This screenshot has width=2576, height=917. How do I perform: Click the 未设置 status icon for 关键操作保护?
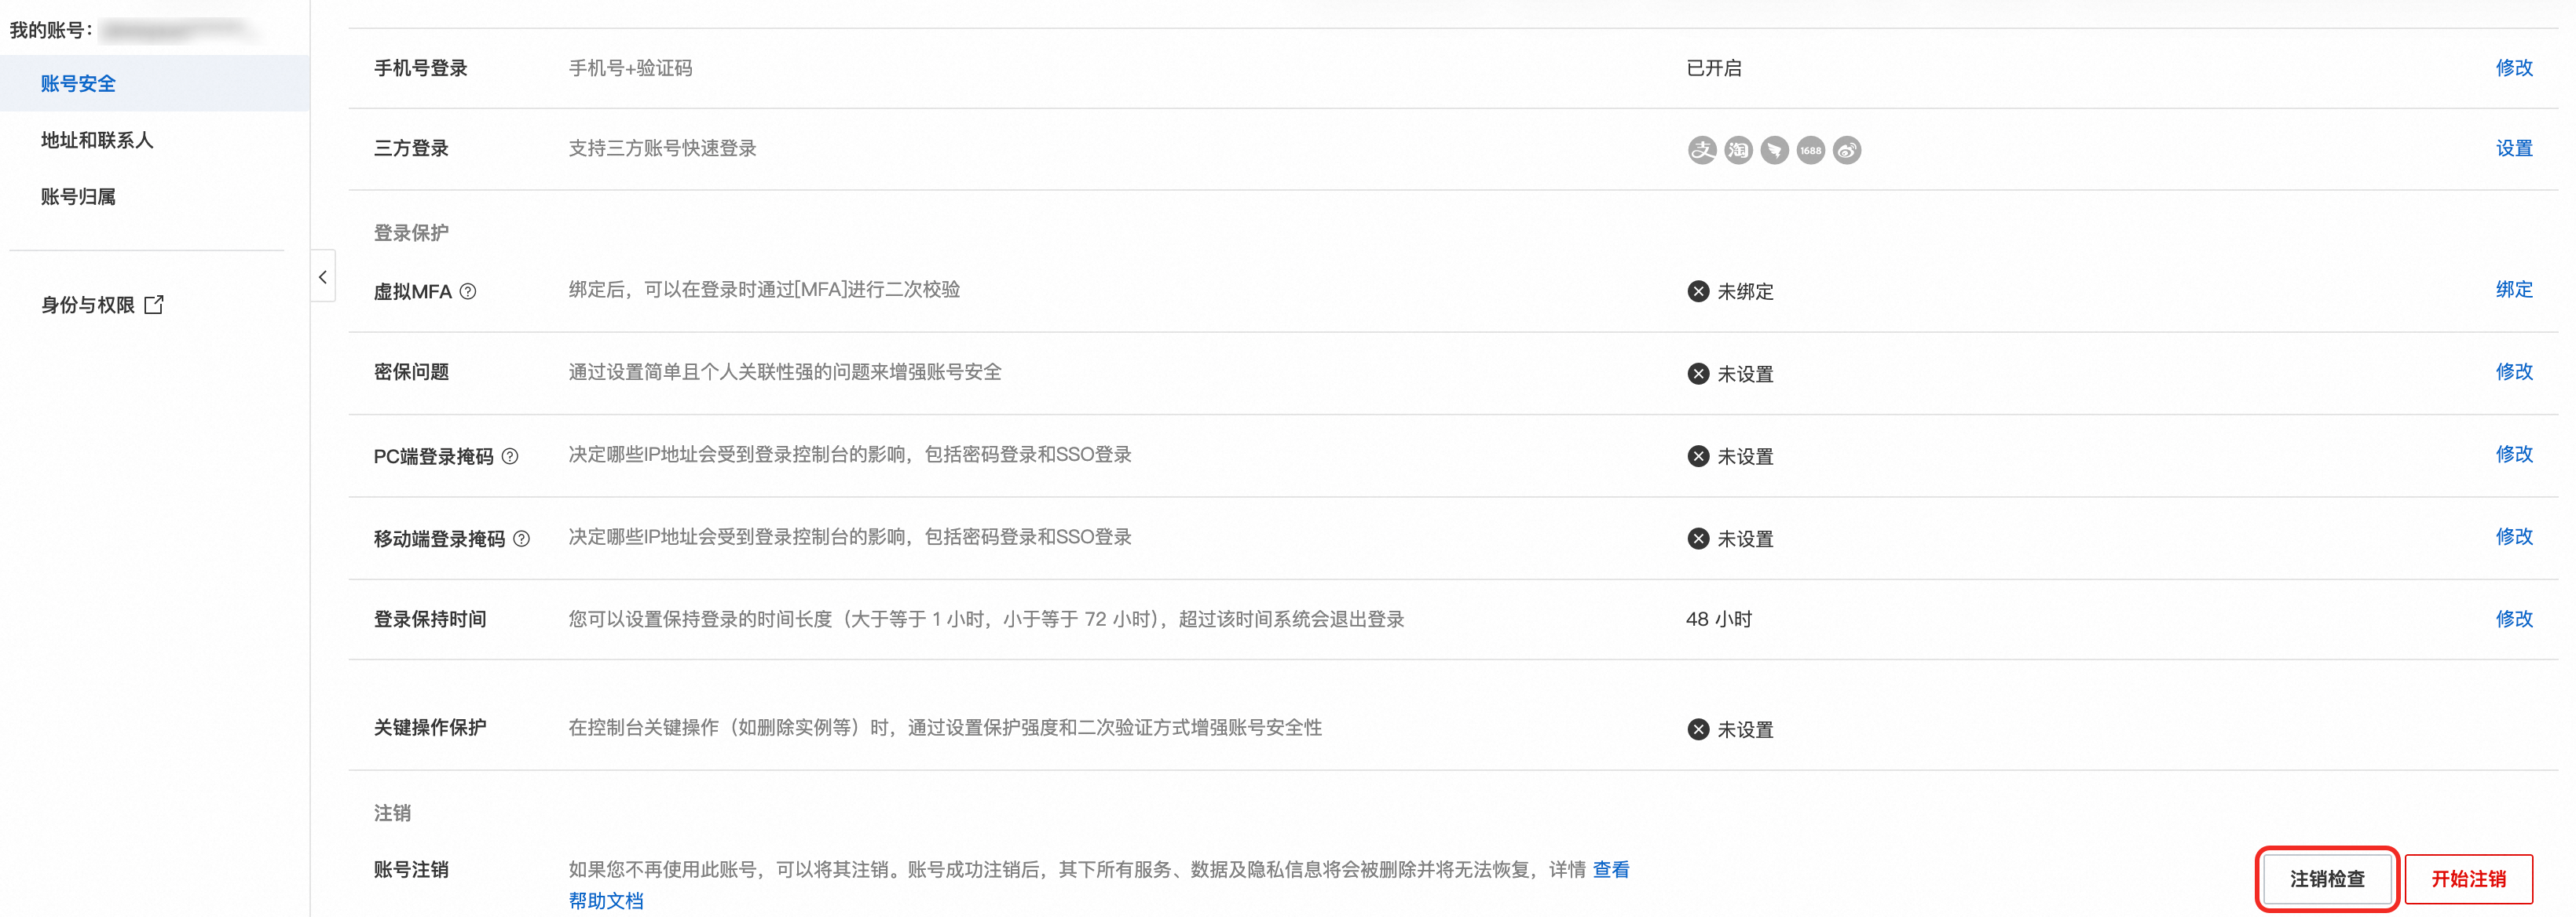(1698, 729)
